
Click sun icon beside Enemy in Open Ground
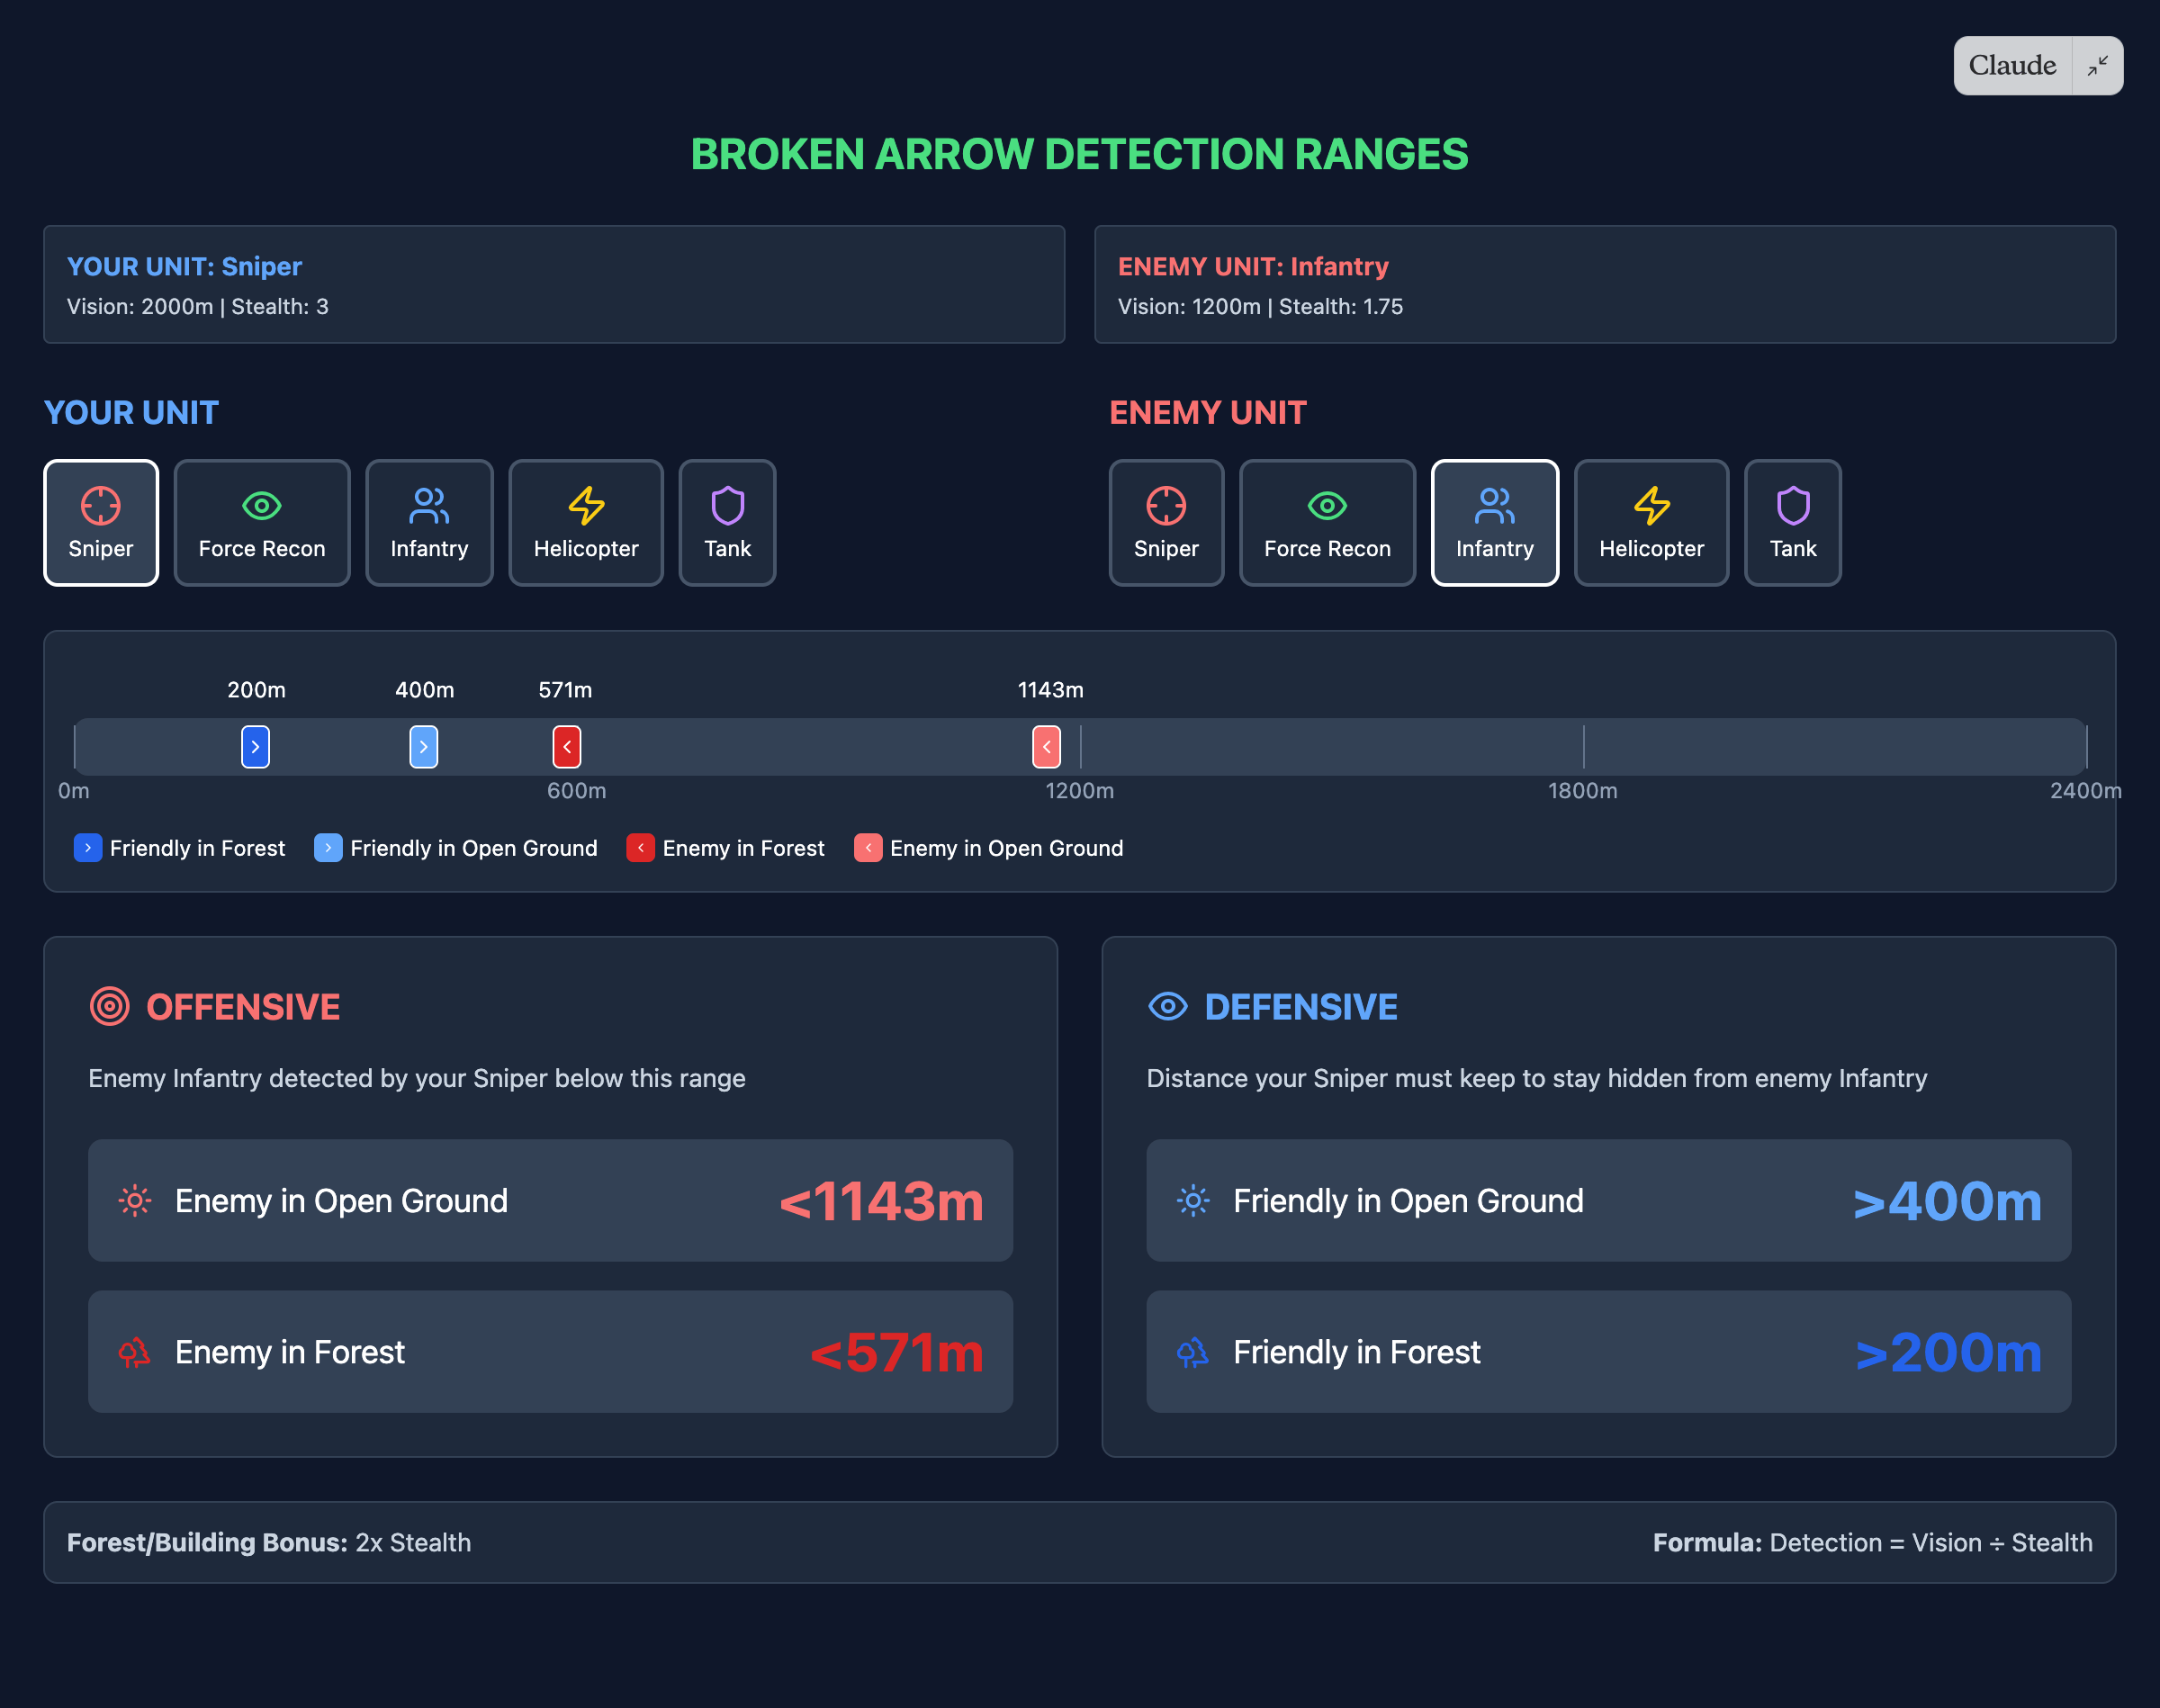[135, 1200]
